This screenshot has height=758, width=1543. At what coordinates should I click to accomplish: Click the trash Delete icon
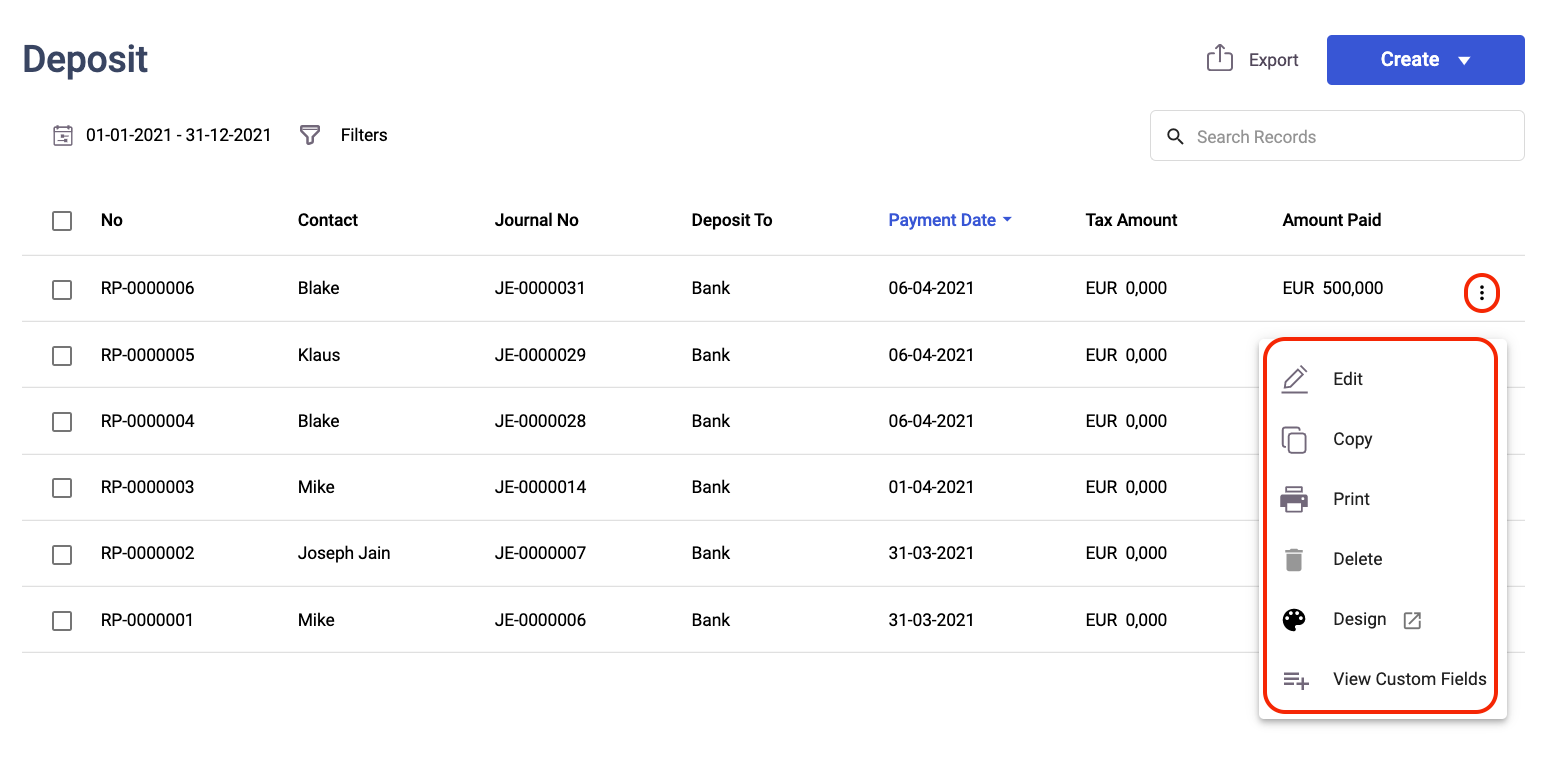(1294, 559)
